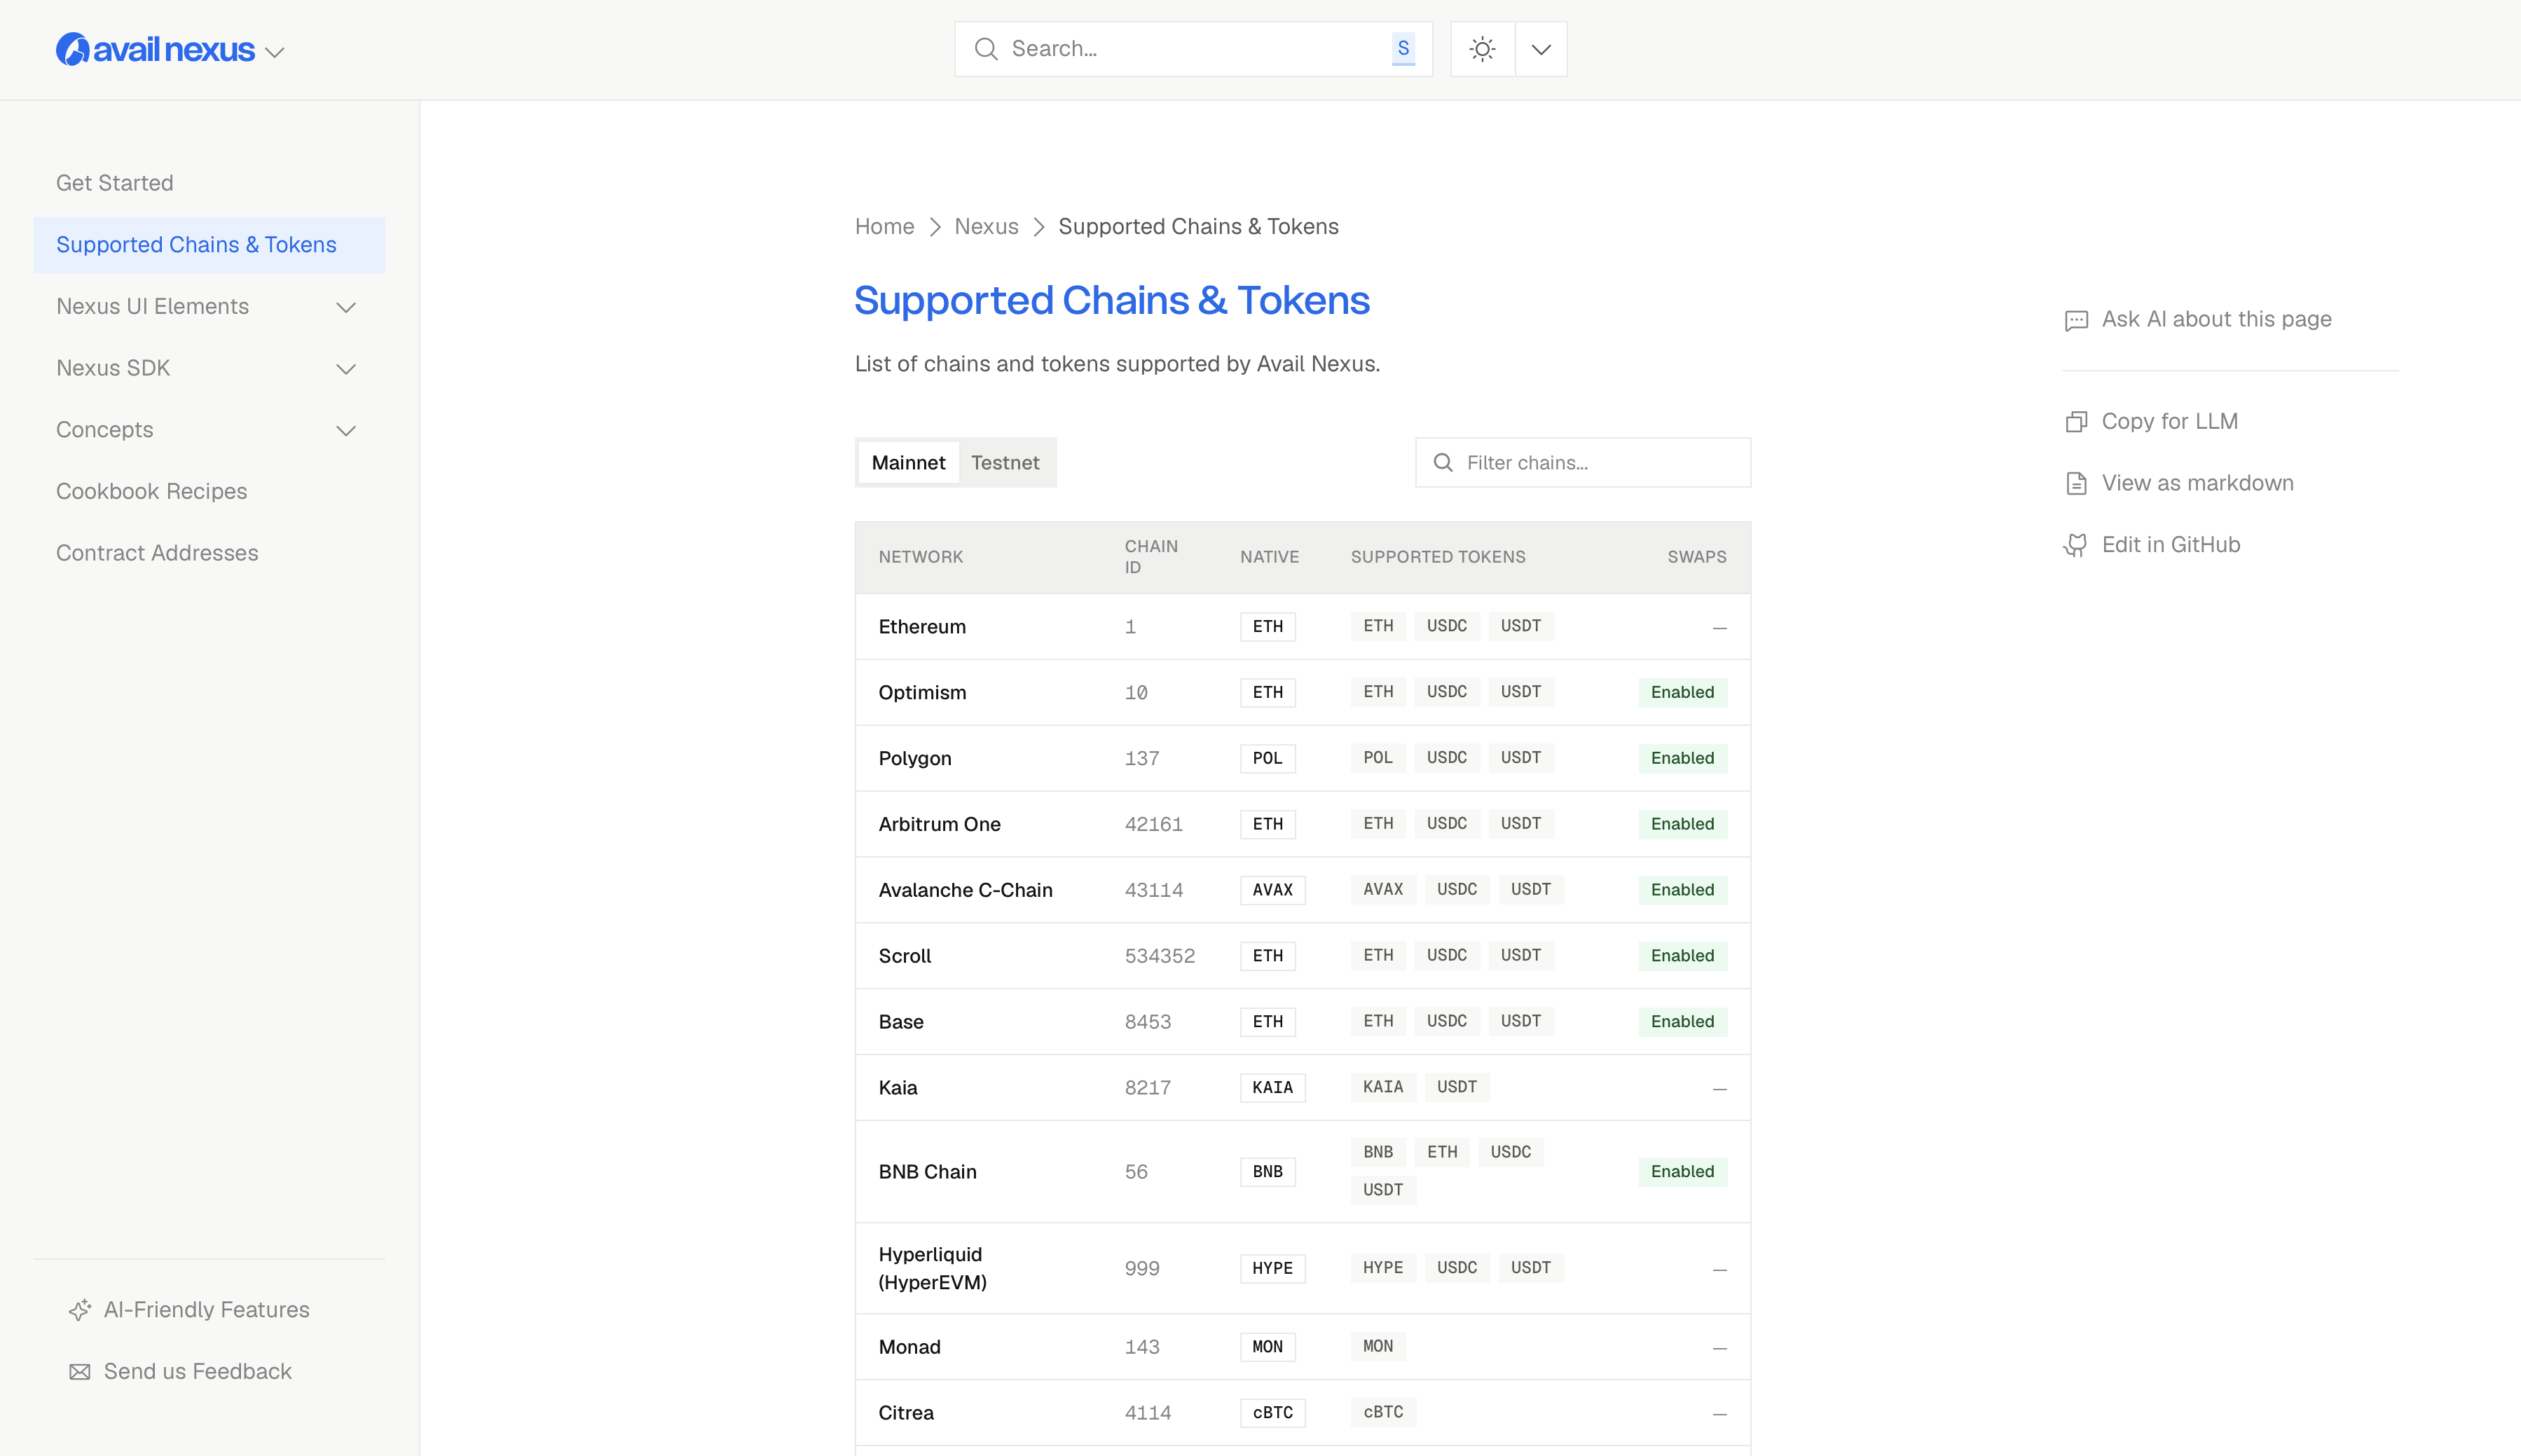View page as markdown

pos(2198,483)
